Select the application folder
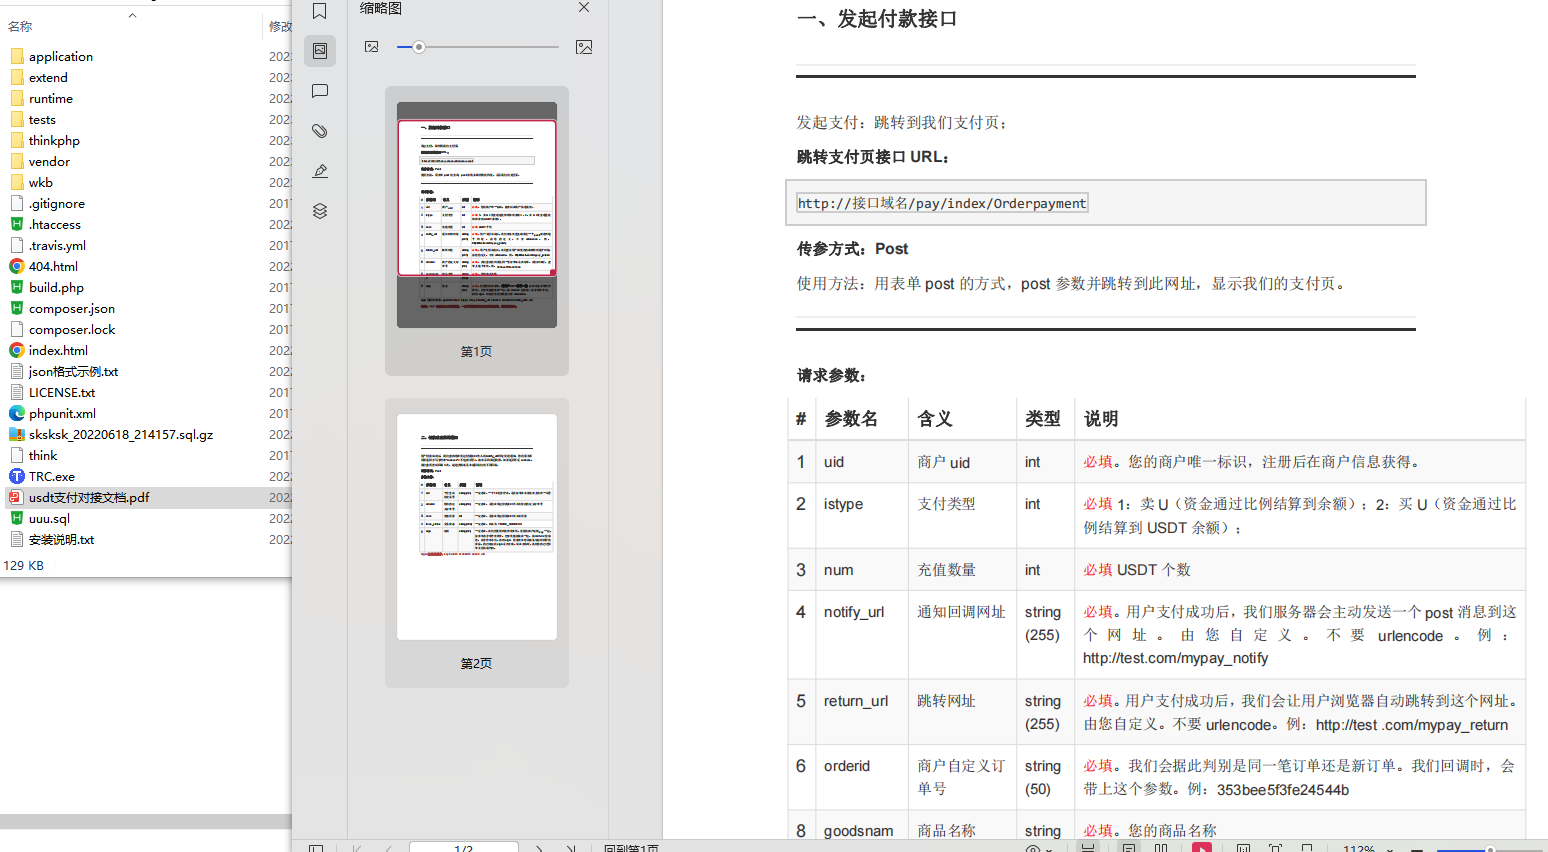The image size is (1548, 852). 60,57
